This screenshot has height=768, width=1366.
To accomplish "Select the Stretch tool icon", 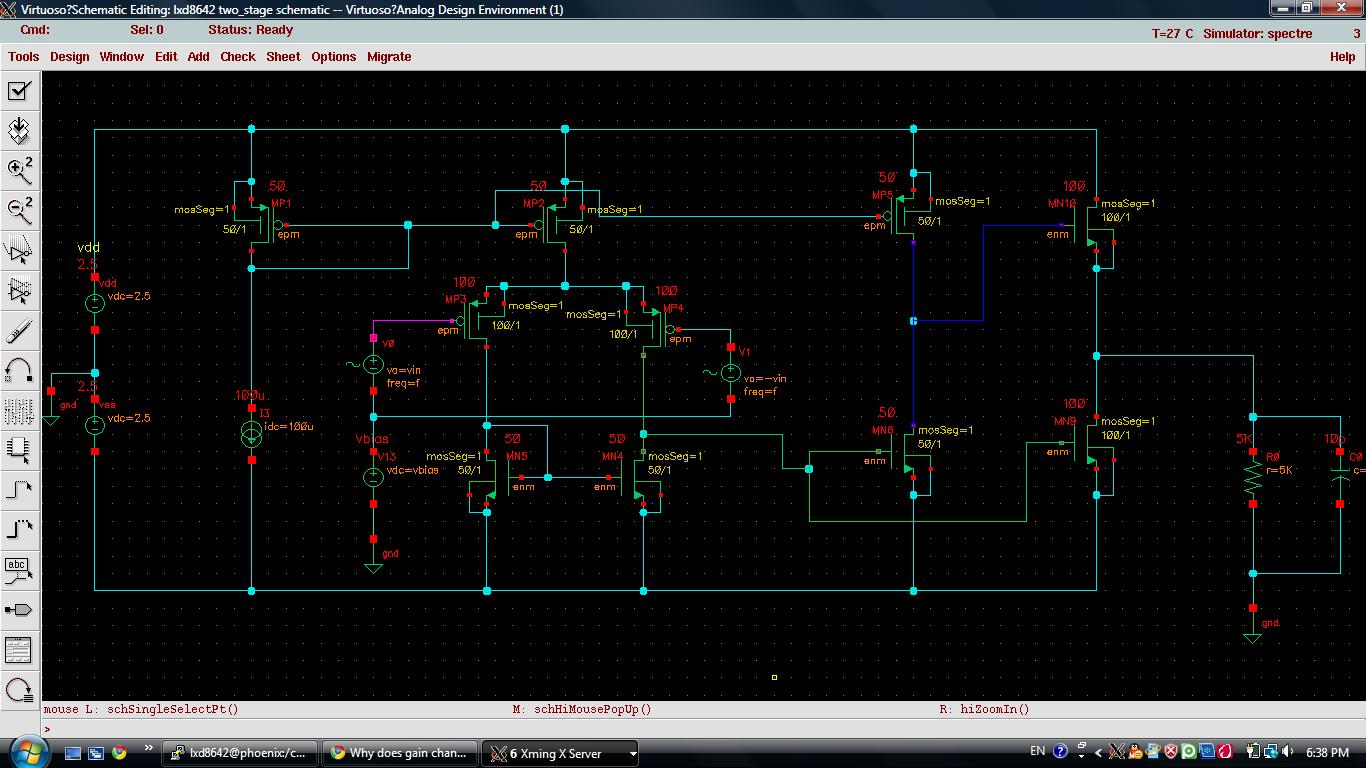I will coord(19,250).
